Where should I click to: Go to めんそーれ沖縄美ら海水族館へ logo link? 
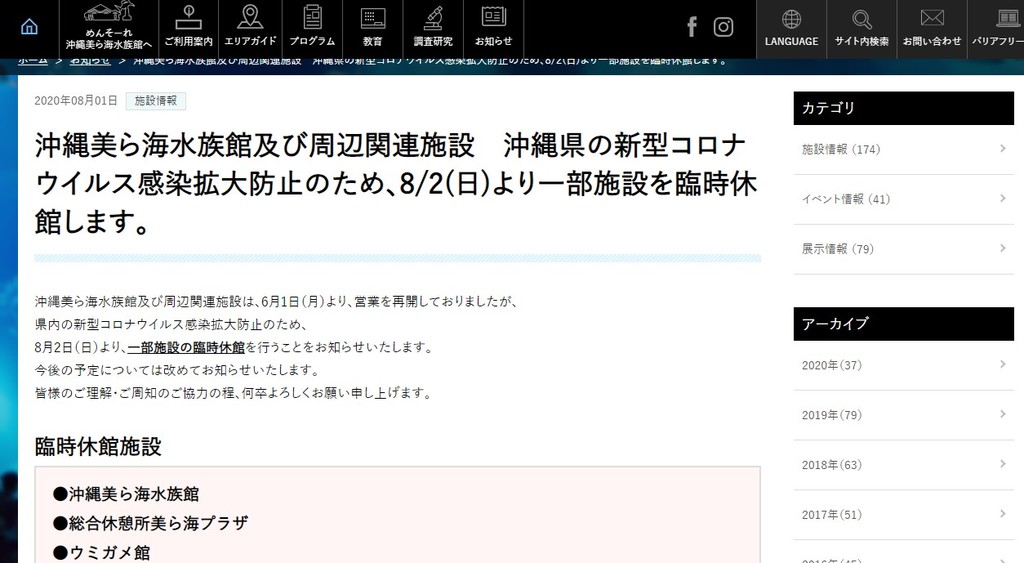click(x=108, y=27)
